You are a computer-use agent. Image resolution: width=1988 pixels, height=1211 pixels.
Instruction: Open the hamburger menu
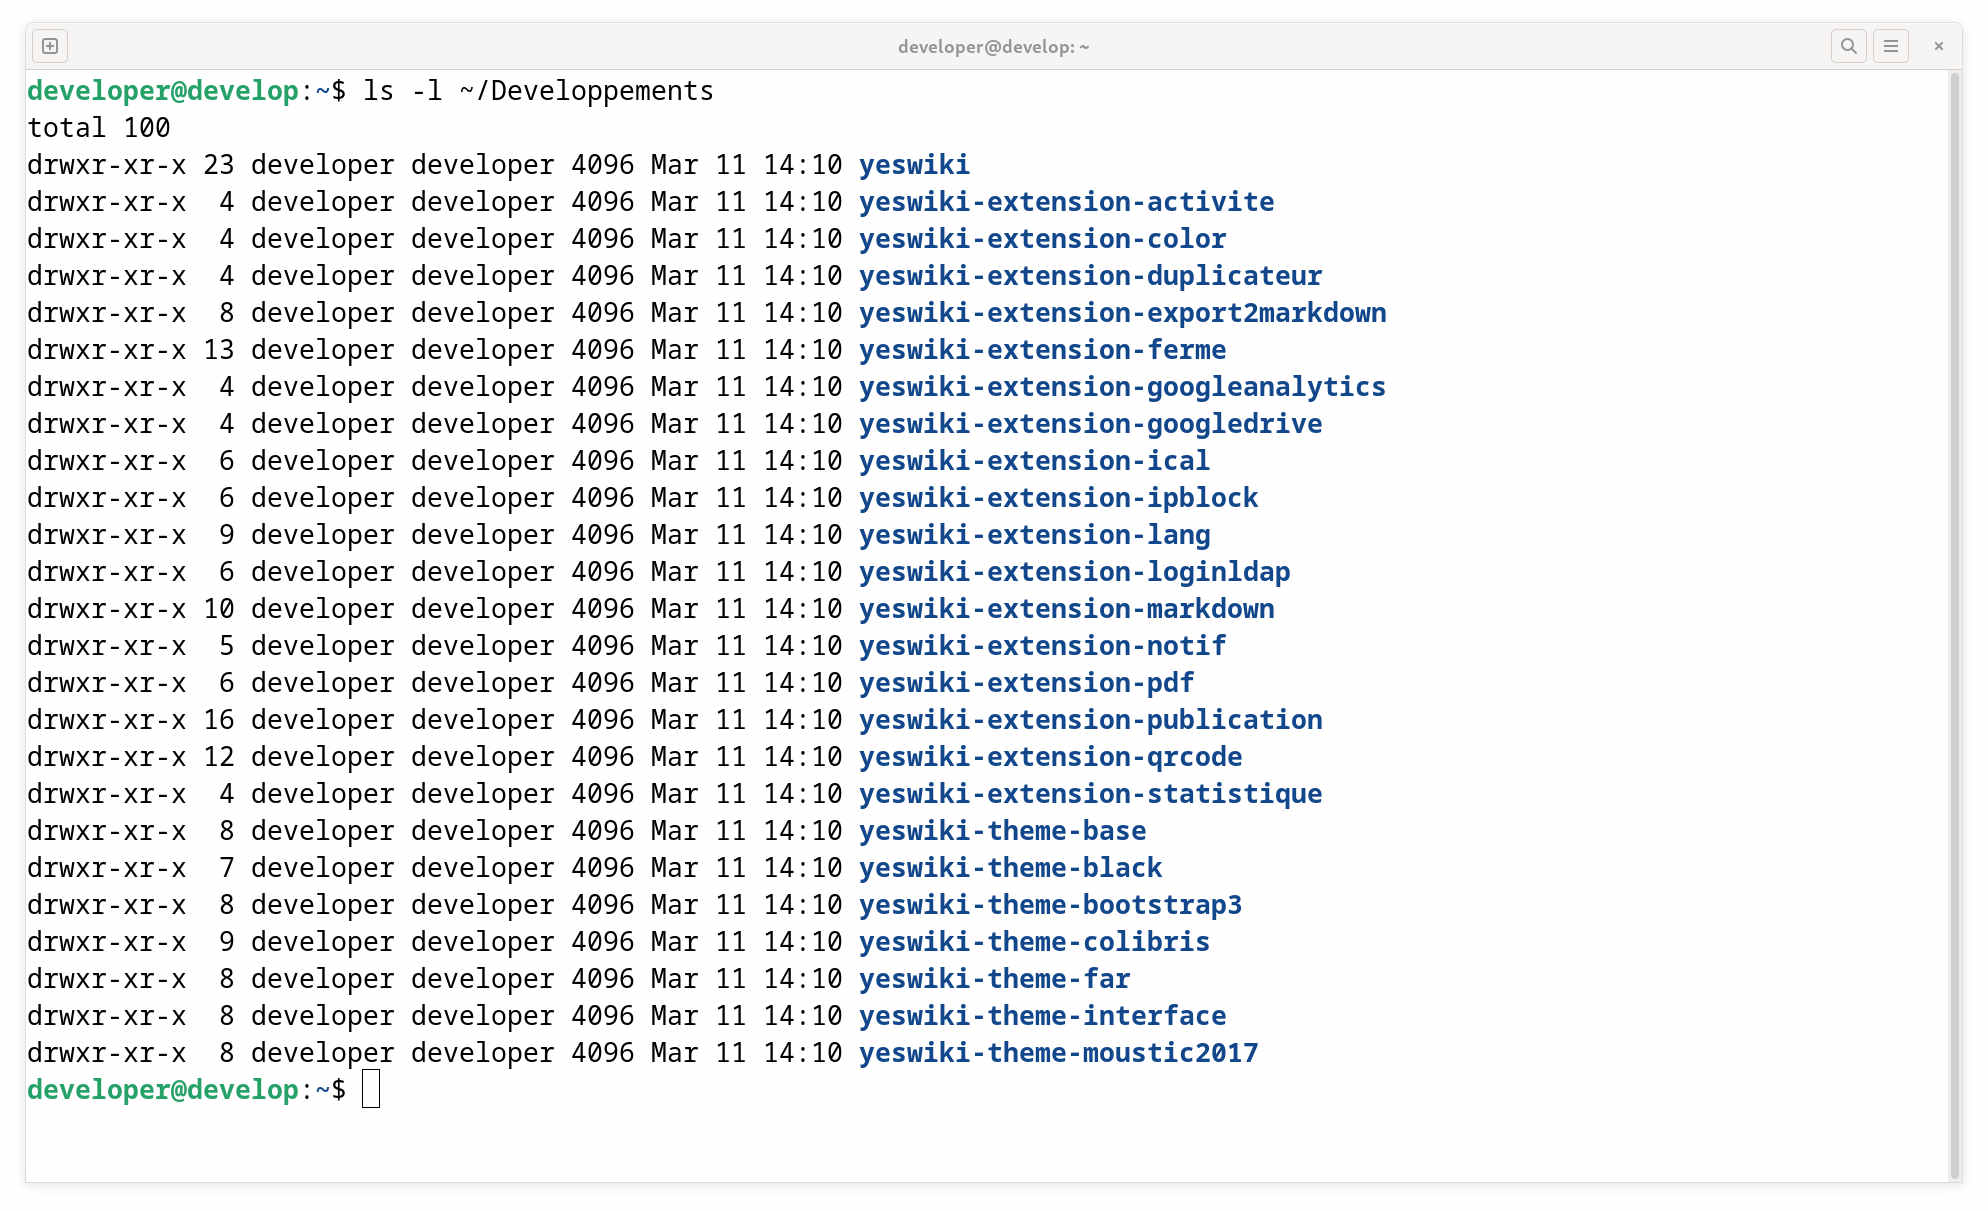pyautogui.click(x=1890, y=46)
